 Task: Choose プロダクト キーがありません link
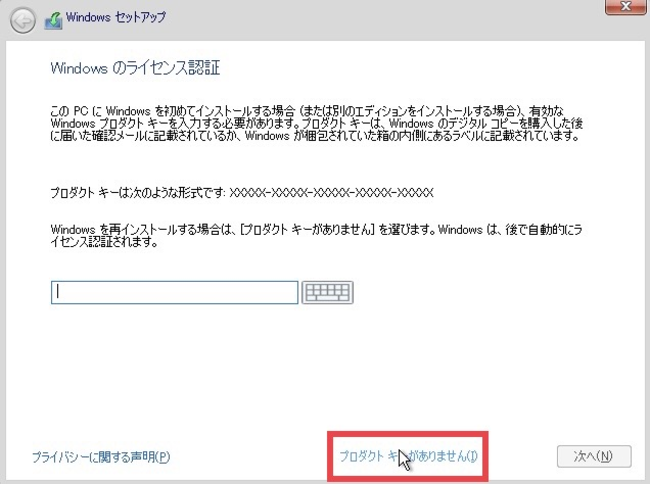tap(408, 456)
